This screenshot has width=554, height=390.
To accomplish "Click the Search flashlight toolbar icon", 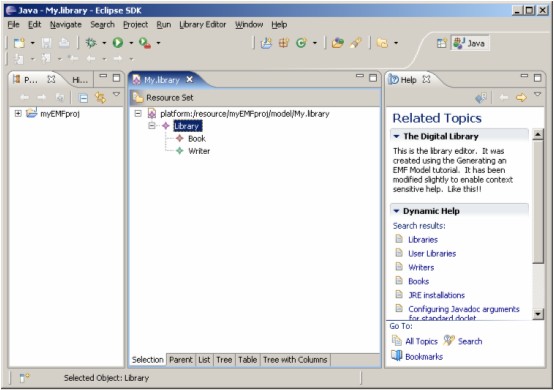I will pyautogui.click(x=356, y=43).
